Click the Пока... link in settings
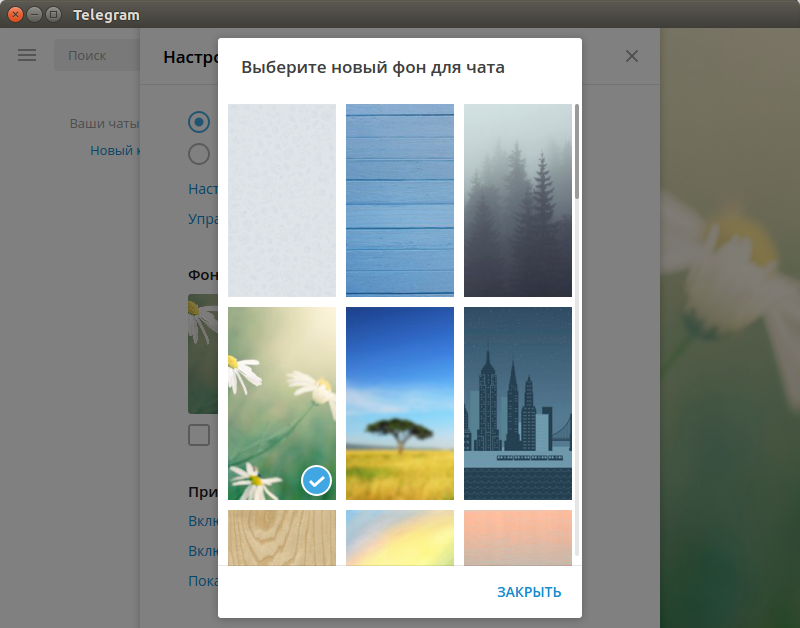This screenshot has height=628, width=800. point(203,581)
